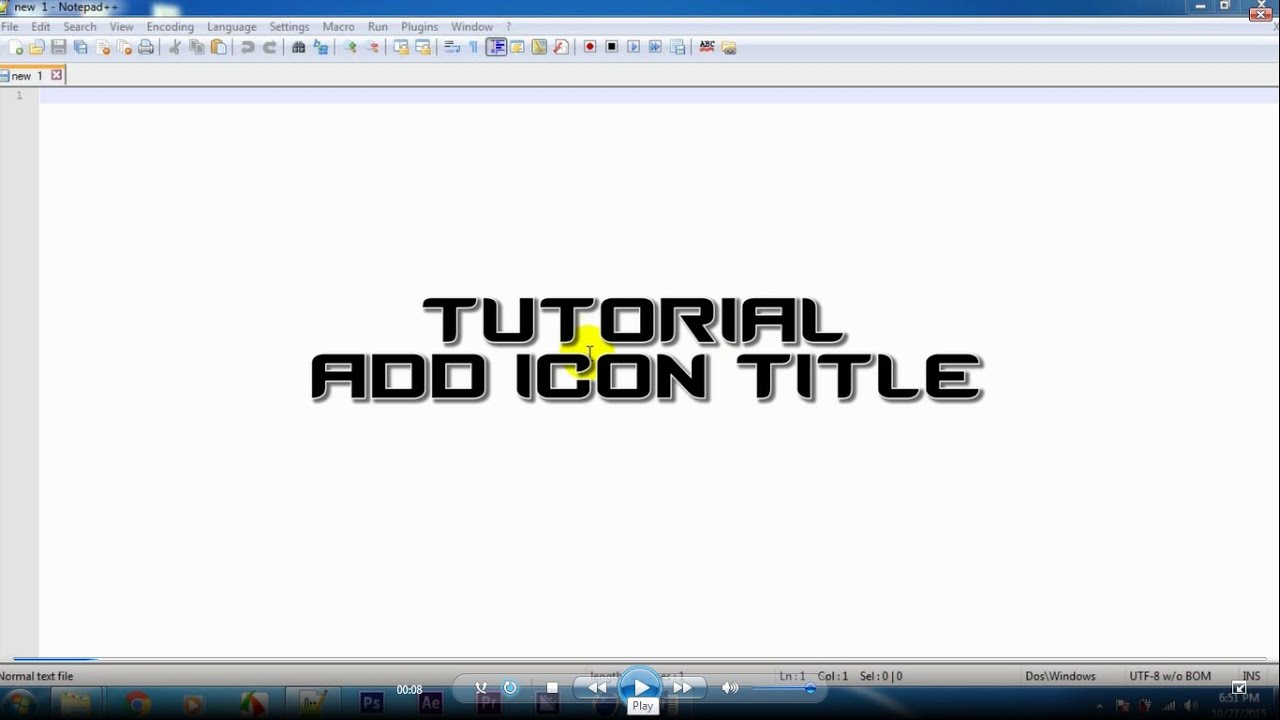Image resolution: width=1280 pixels, height=720 pixels.
Task: Click the Cut scissors icon
Action: pyautogui.click(x=175, y=47)
